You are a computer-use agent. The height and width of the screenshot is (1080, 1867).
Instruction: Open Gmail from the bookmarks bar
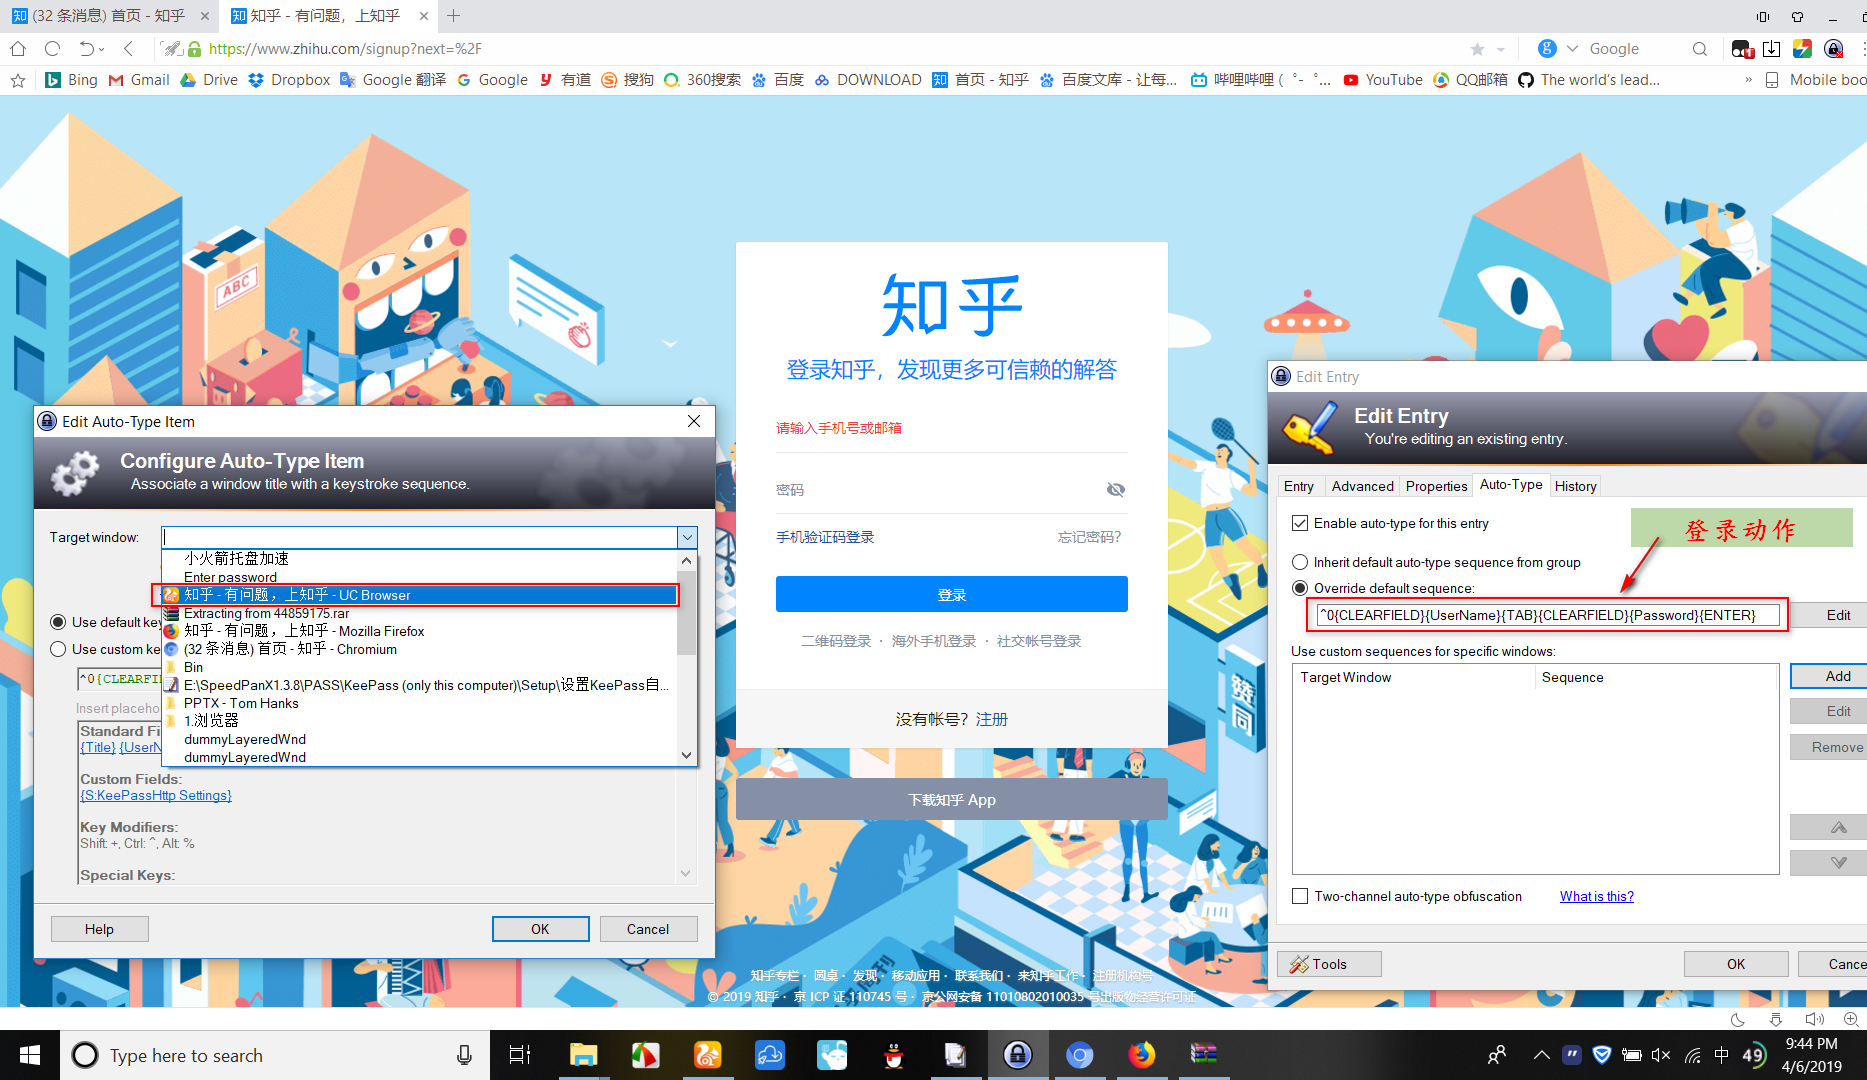(x=138, y=79)
